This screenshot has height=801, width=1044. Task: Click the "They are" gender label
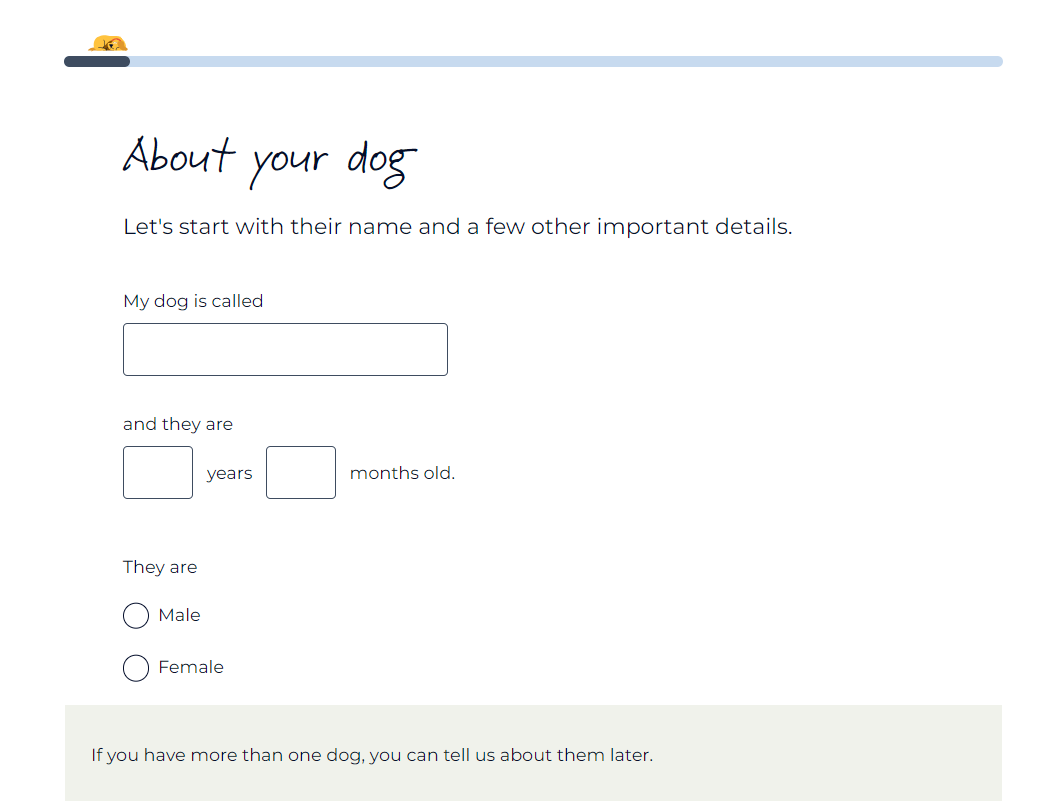tap(160, 567)
